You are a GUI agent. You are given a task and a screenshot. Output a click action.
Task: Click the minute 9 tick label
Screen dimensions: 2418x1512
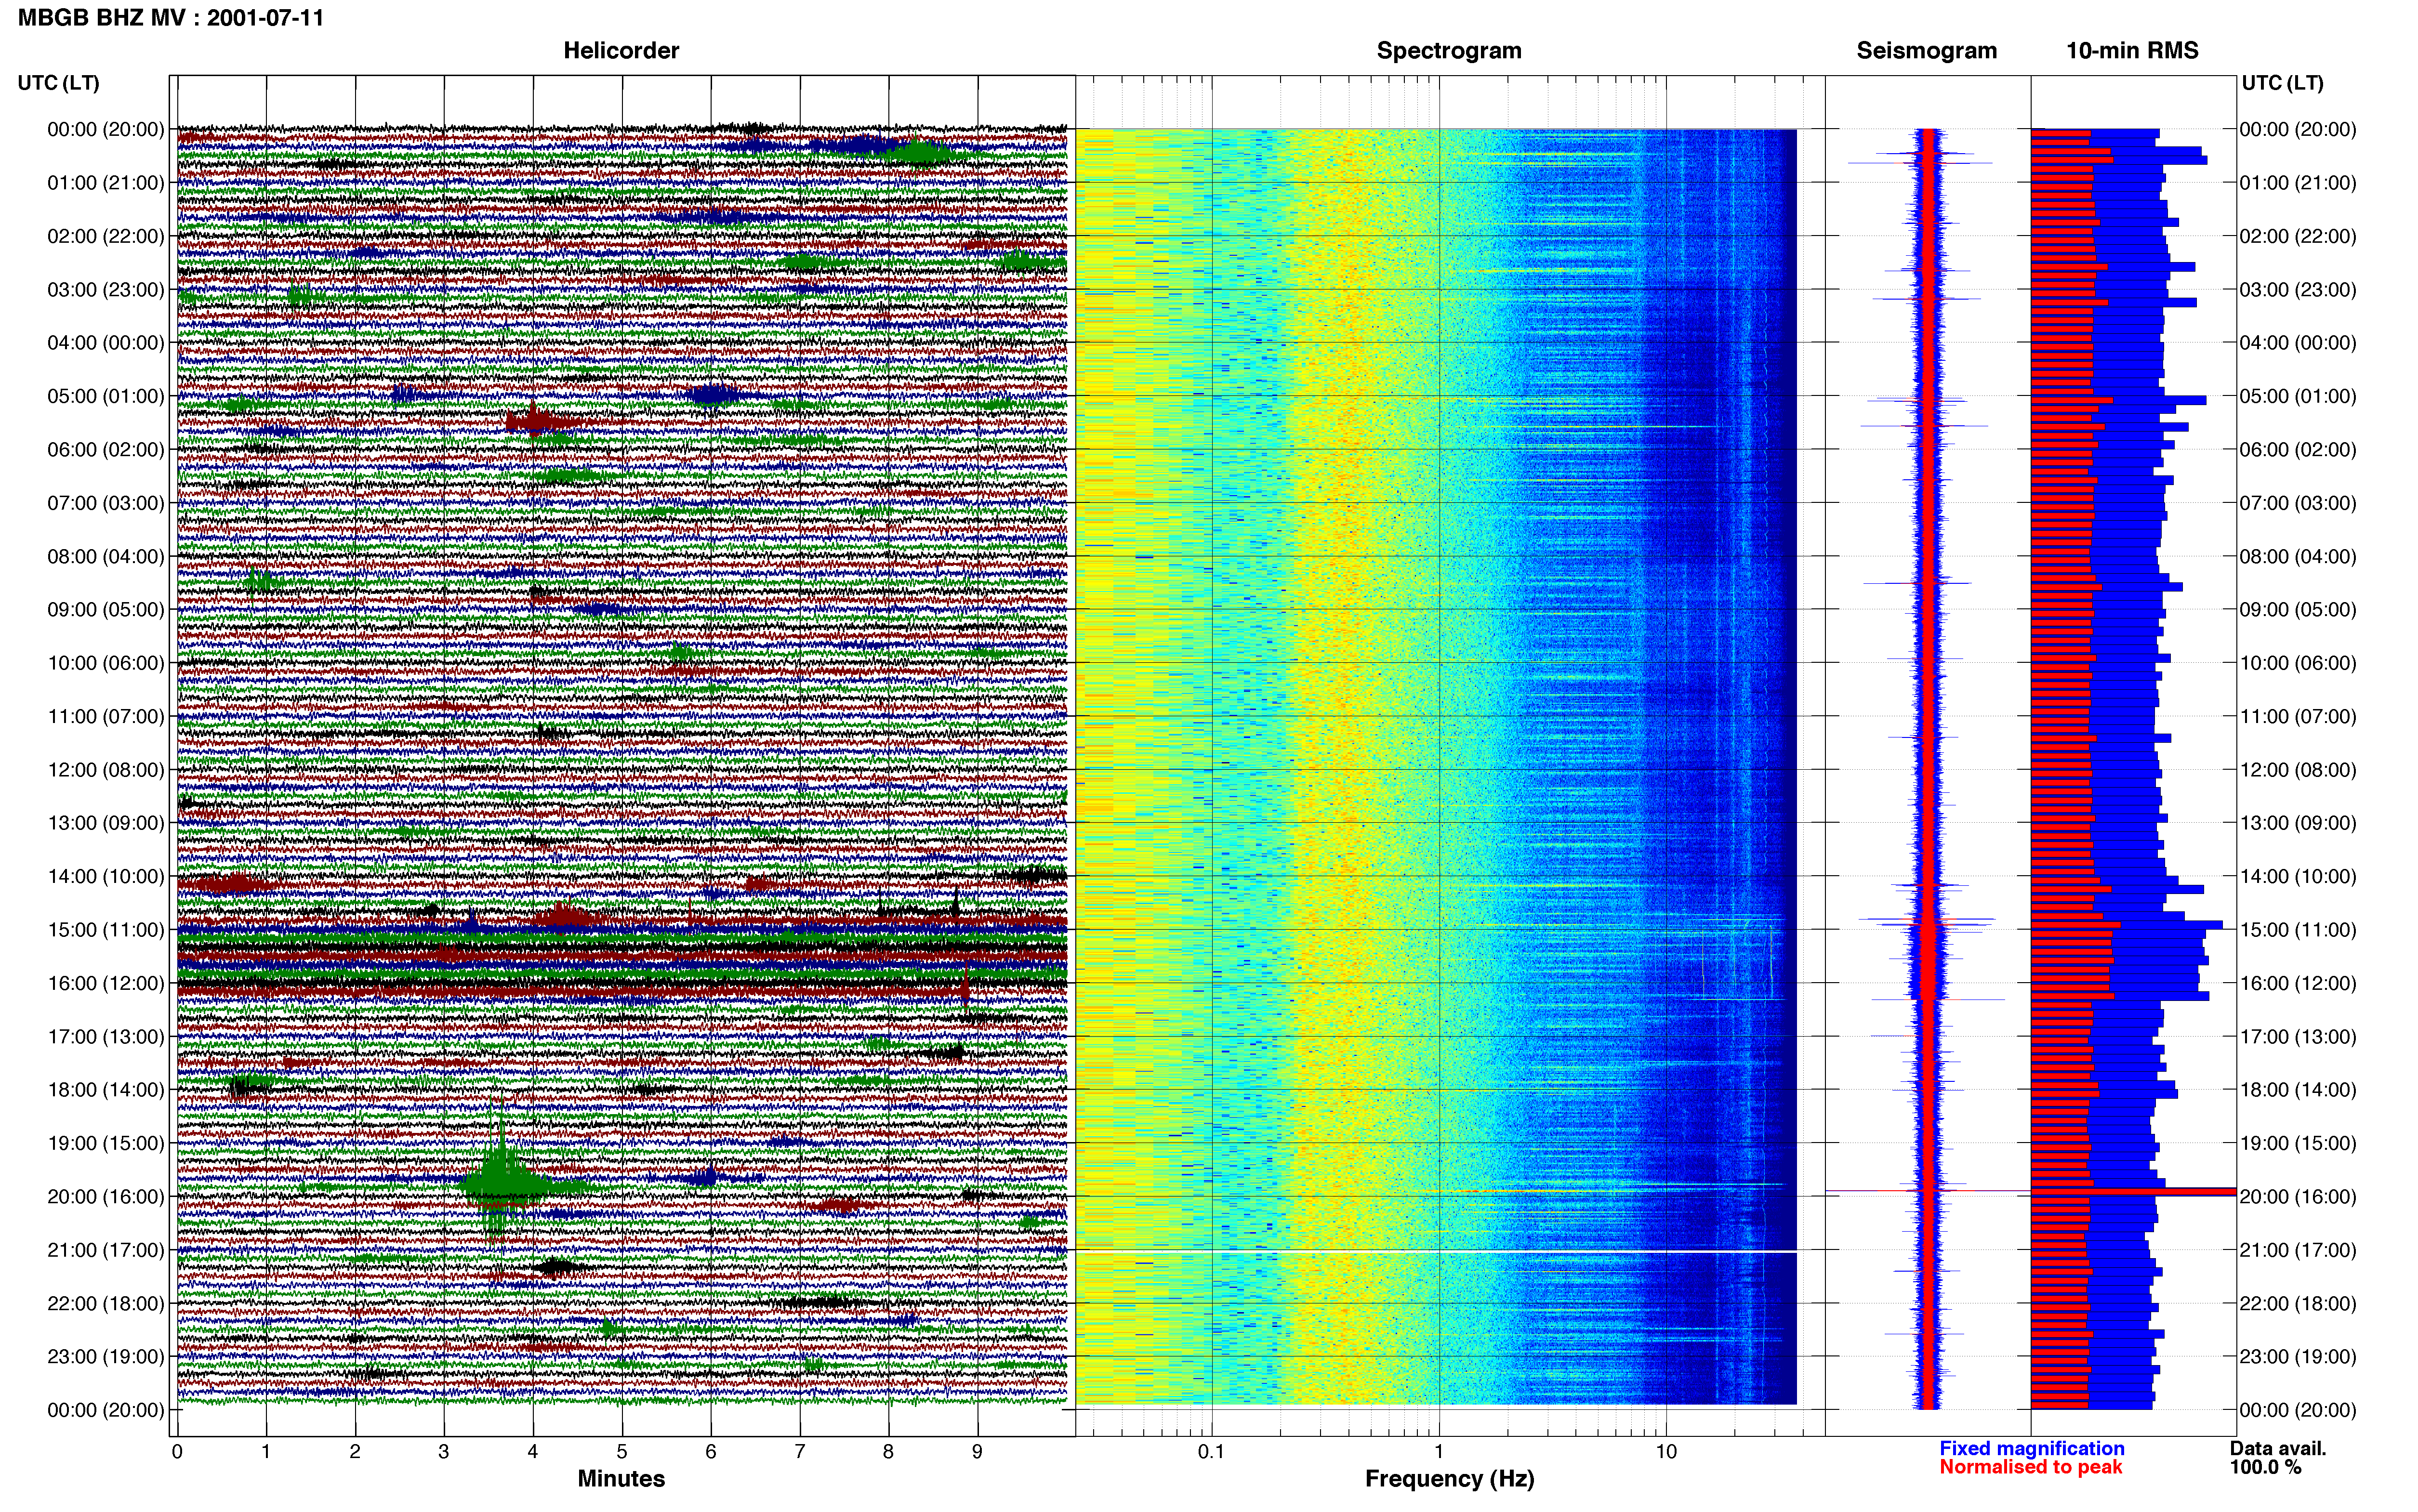click(x=977, y=1452)
